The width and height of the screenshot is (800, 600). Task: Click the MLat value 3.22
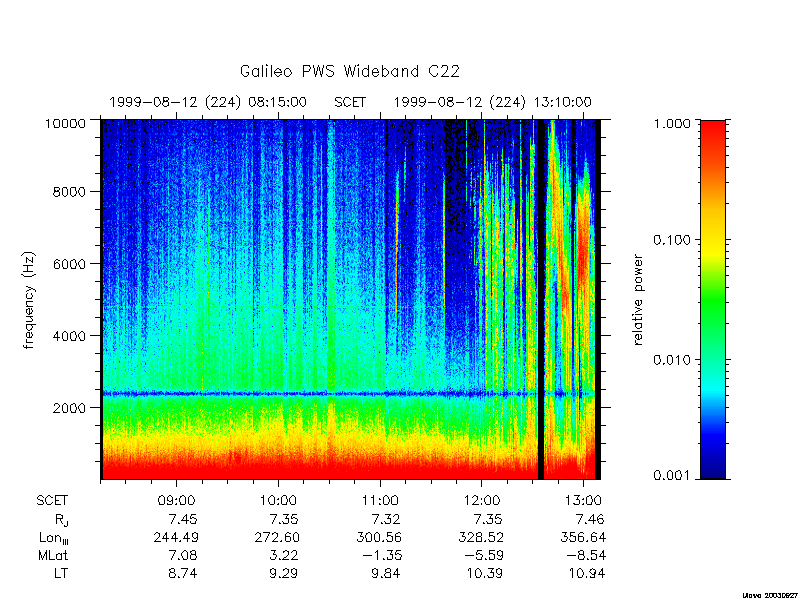(x=284, y=555)
